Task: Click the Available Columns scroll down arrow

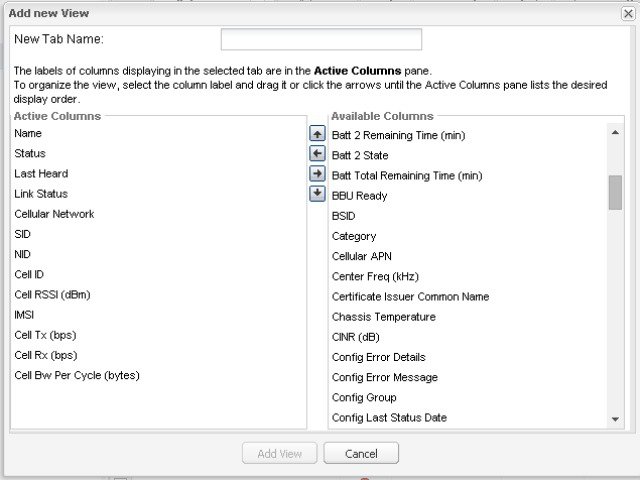Action: coord(615,420)
